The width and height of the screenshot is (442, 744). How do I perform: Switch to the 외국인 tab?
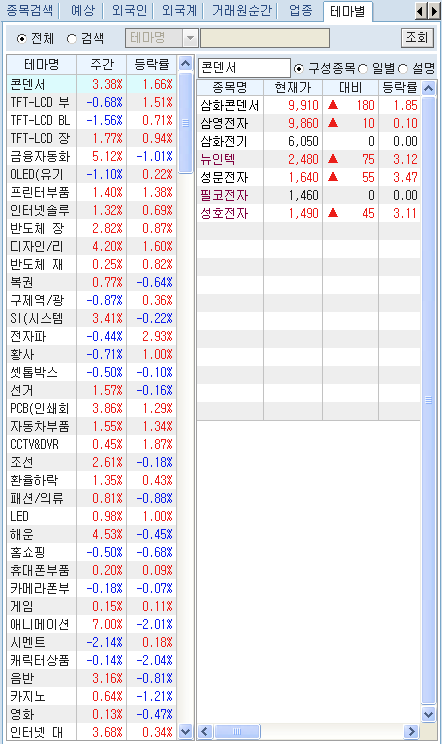129,10
